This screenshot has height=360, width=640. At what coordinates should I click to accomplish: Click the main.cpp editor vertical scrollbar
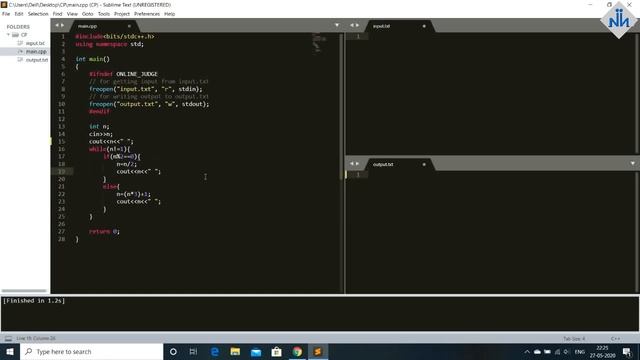point(341,106)
